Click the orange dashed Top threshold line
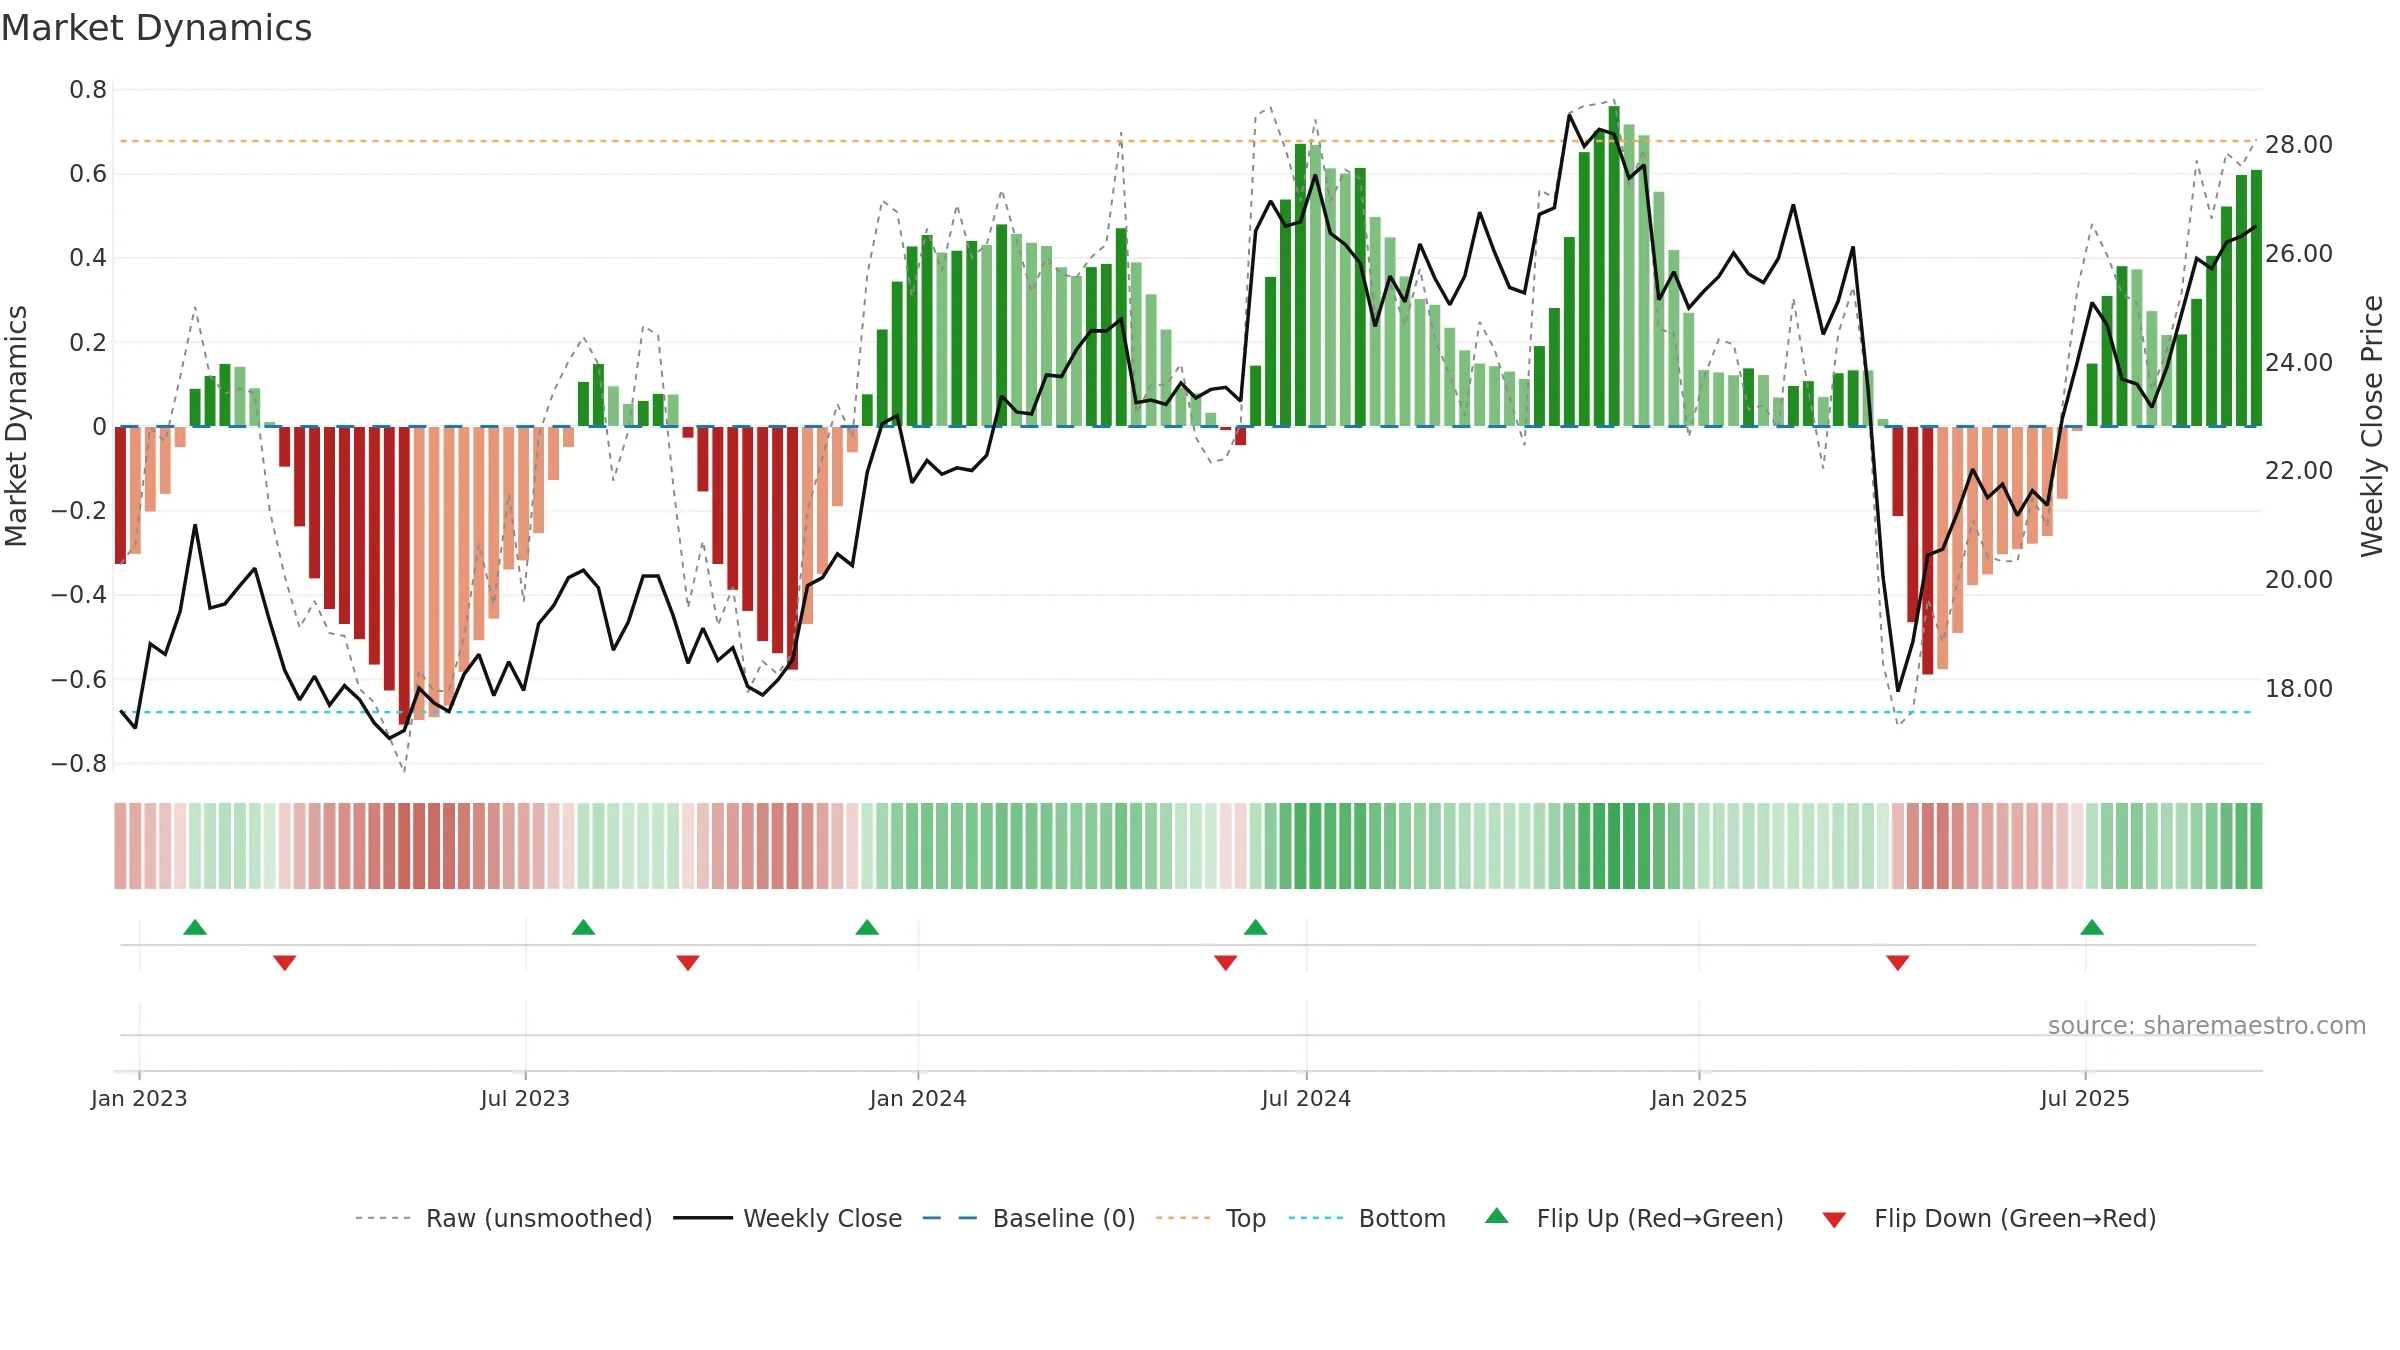Screen dimensions: 2400x1350 pos(1188,141)
